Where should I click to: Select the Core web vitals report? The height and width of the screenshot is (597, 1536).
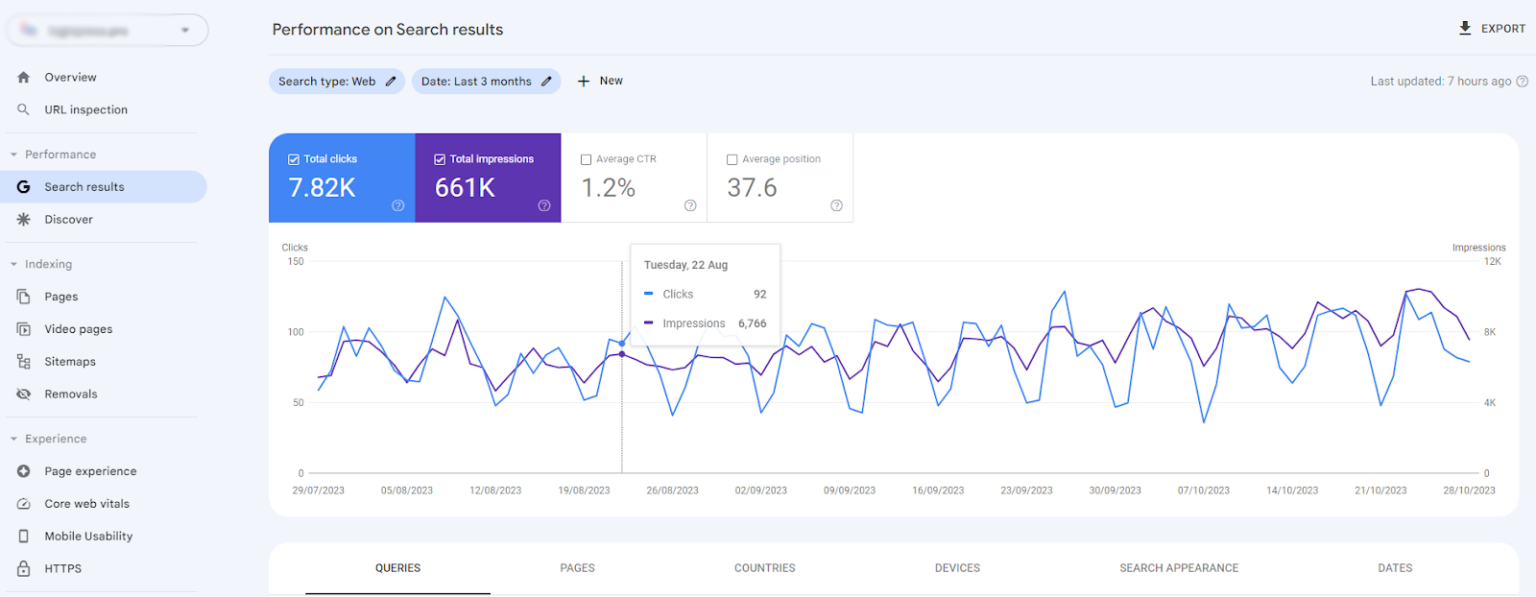[87, 503]
